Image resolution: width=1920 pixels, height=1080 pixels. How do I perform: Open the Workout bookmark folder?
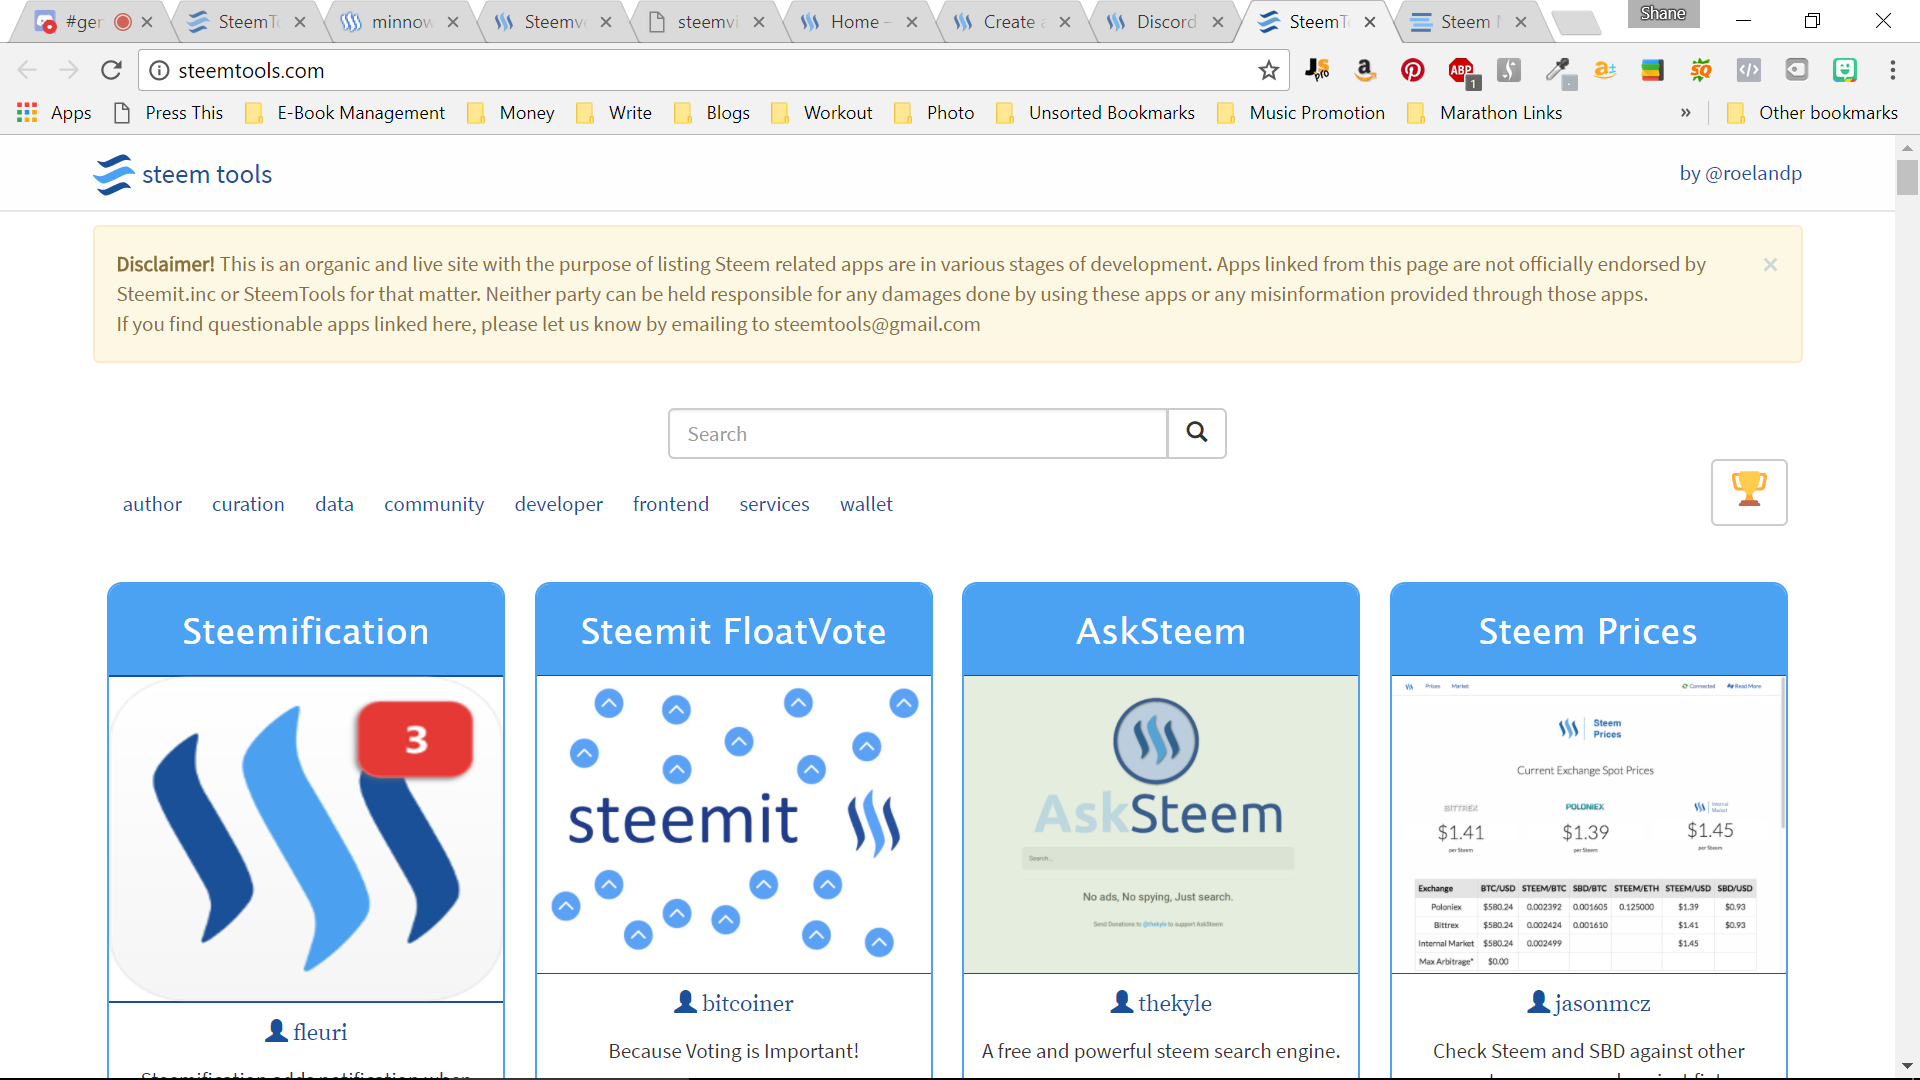coord(822,113)
